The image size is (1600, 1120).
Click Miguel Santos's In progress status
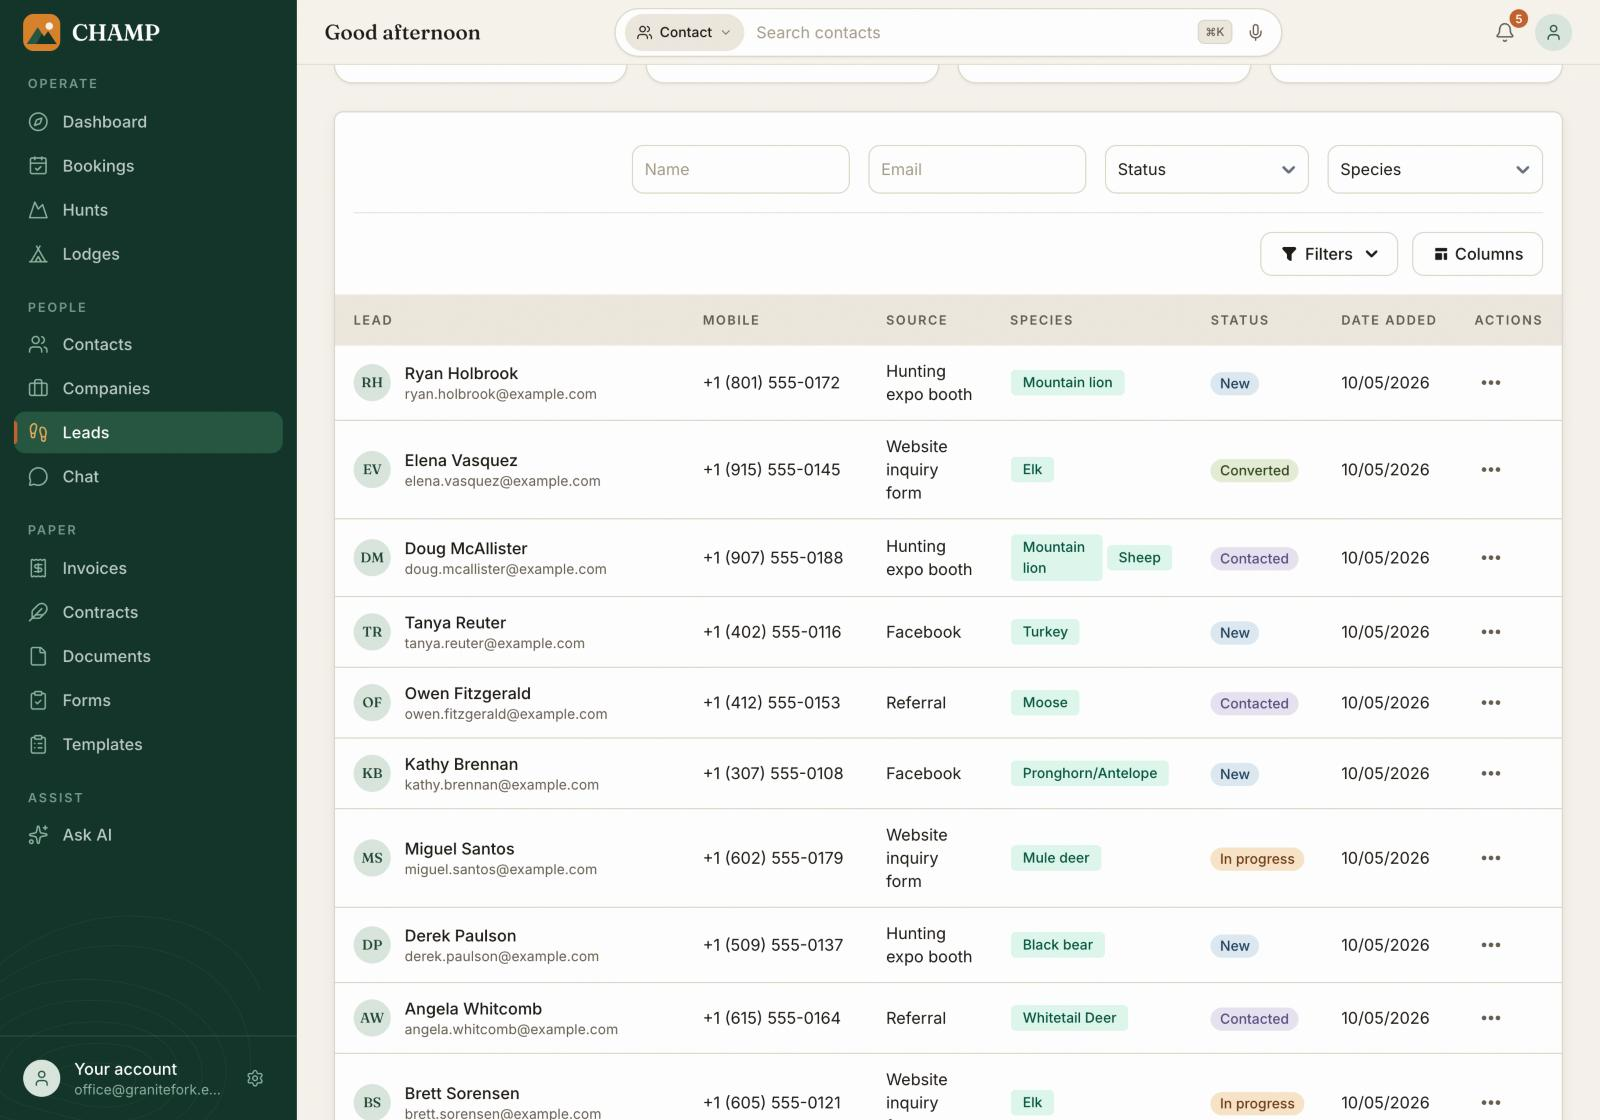1257,858
